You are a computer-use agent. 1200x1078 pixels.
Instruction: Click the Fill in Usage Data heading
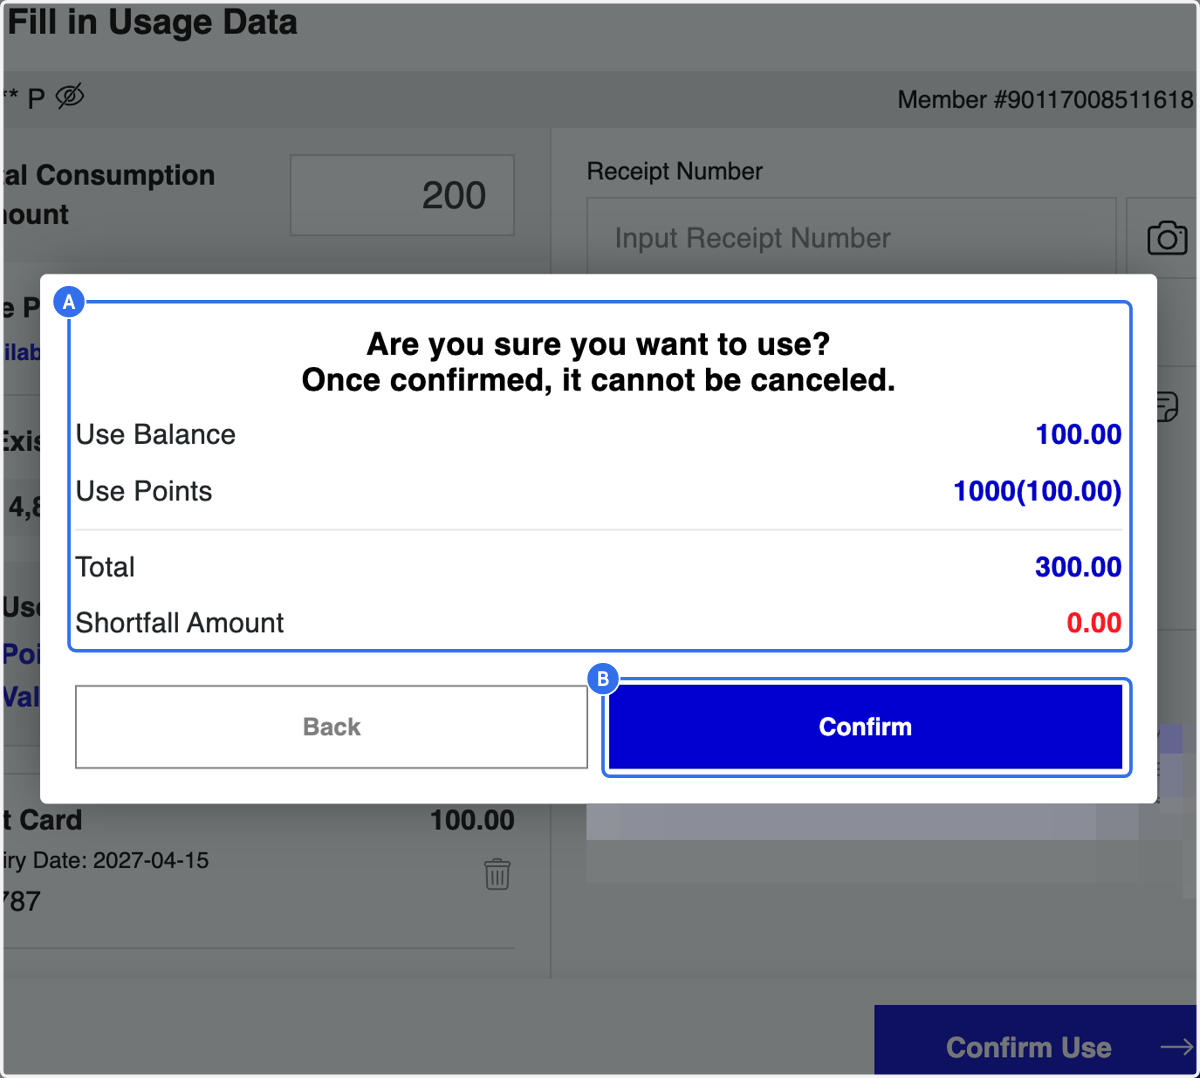(x=152, y=22)
